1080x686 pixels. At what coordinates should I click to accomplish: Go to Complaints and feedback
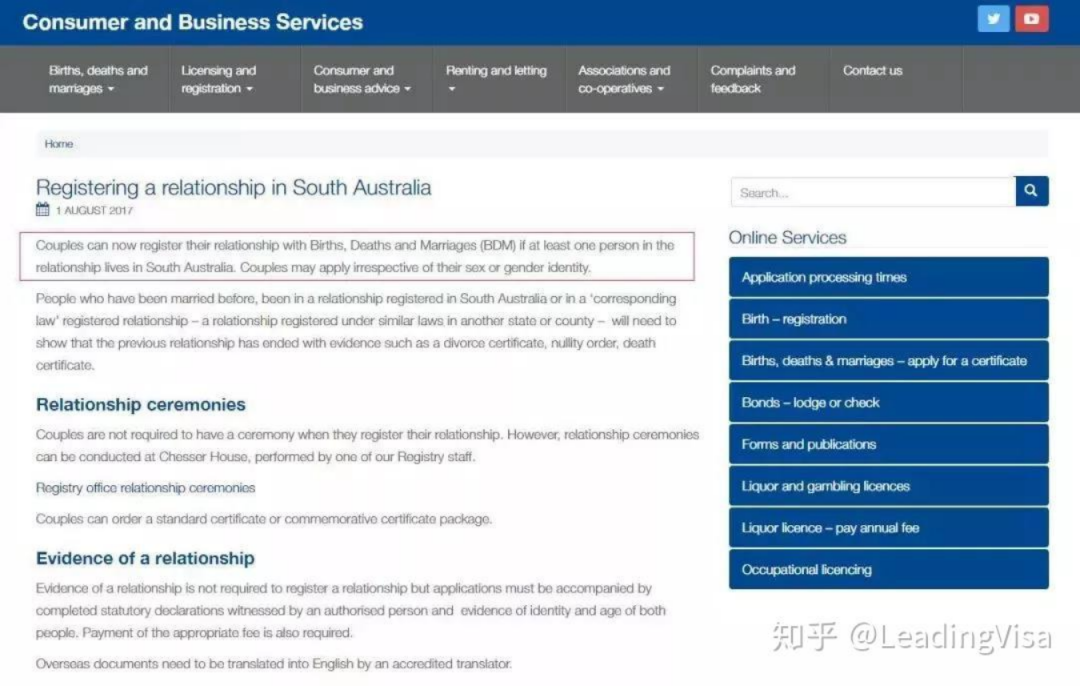coord(753,79)
